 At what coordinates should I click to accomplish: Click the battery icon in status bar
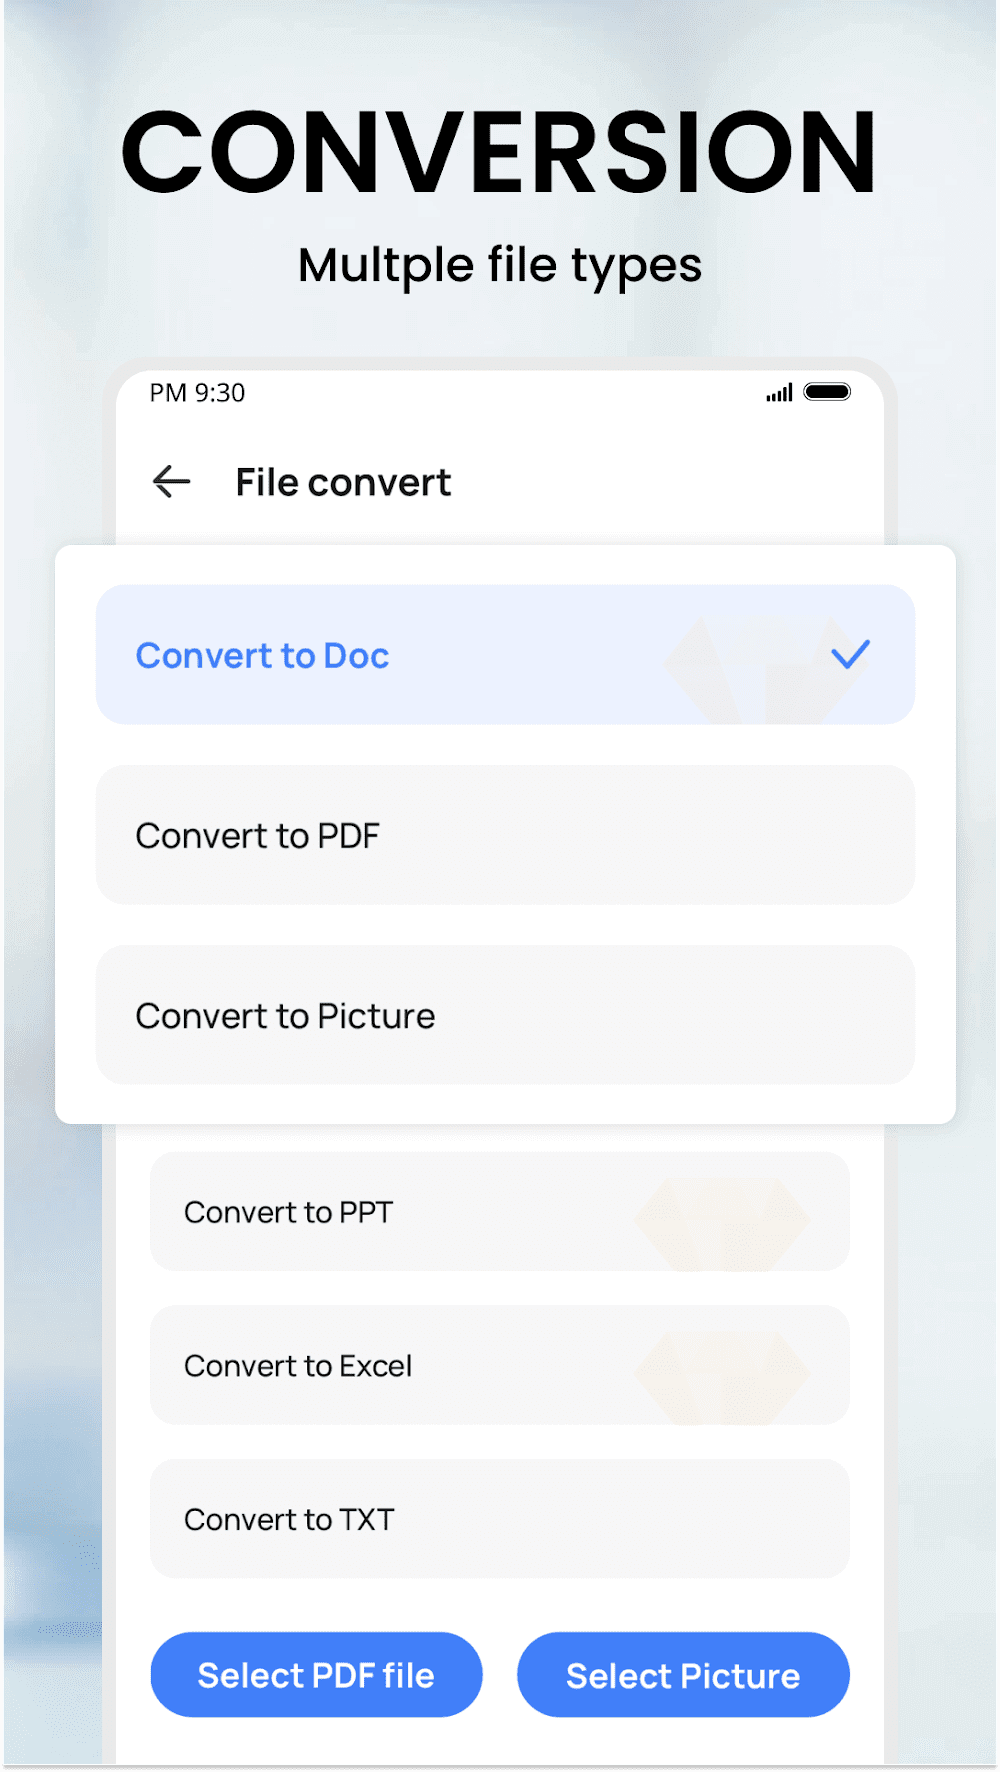coord(827,392)
